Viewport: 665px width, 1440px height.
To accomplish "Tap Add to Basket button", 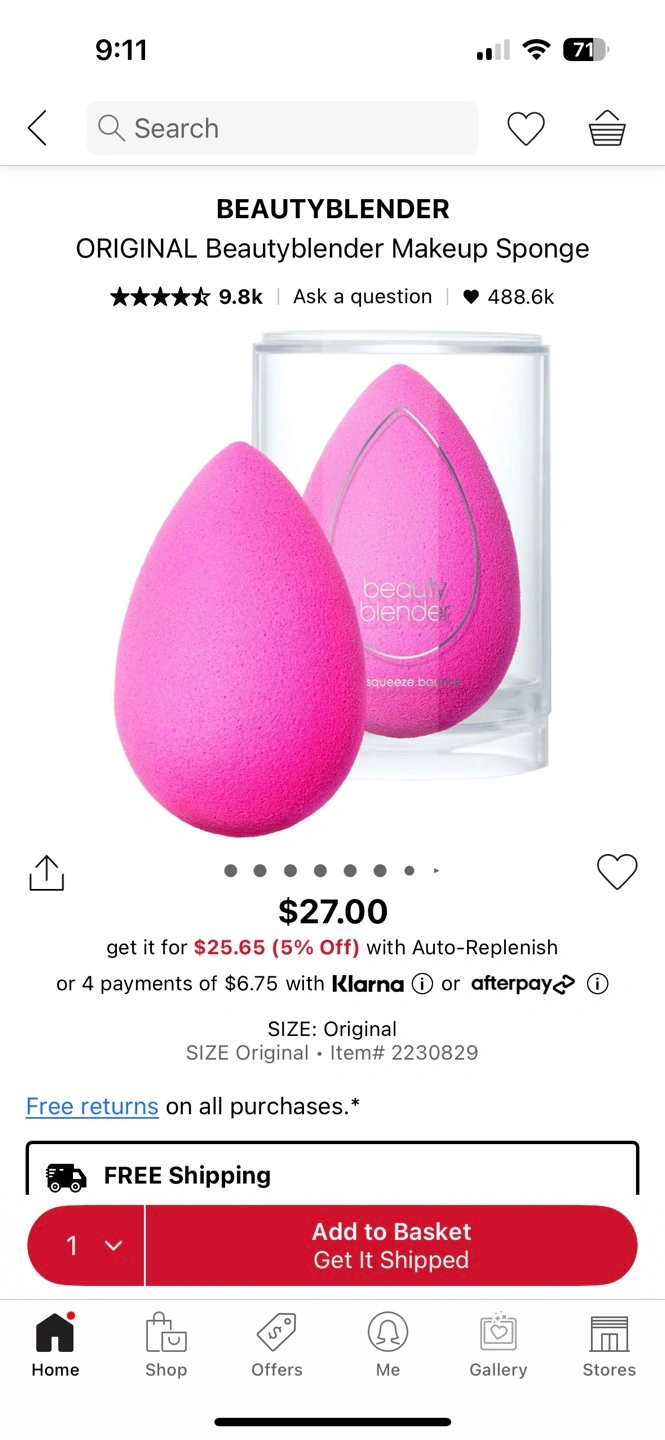I will [392, 1245].
